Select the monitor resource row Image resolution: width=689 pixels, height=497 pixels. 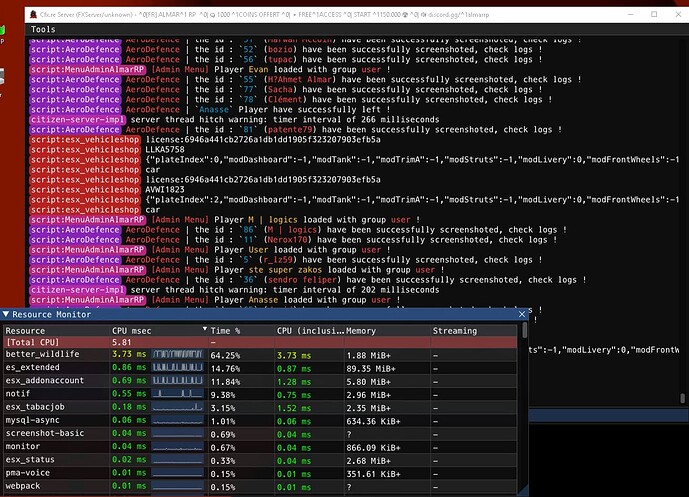(261, 447)
